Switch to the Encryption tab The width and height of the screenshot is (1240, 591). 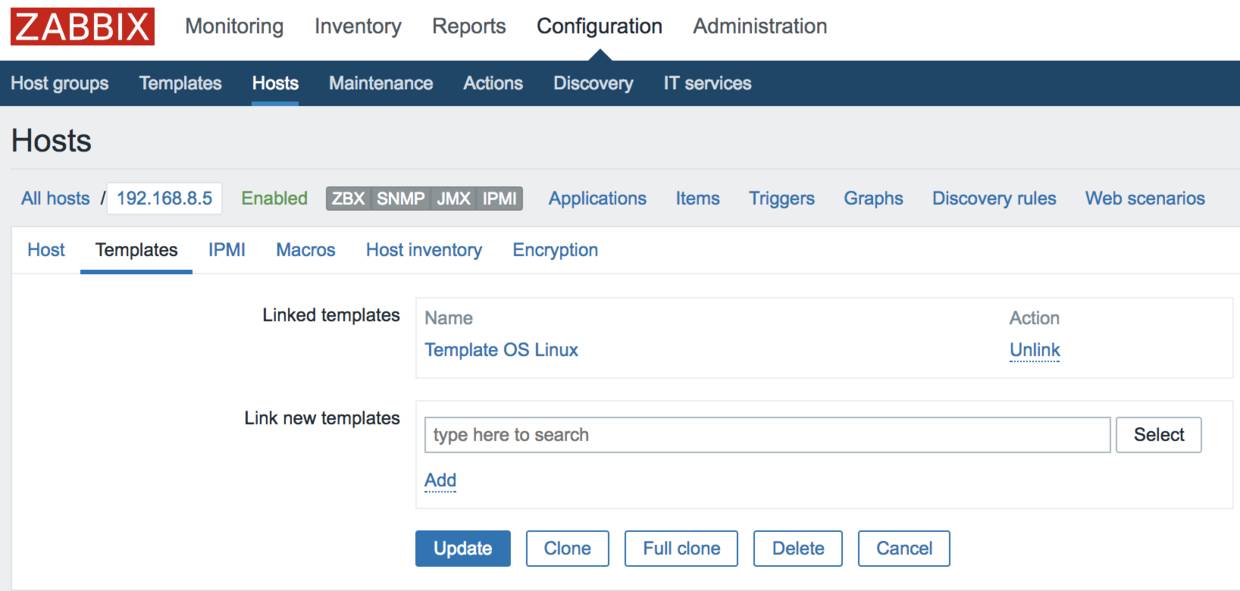(555, 250)
